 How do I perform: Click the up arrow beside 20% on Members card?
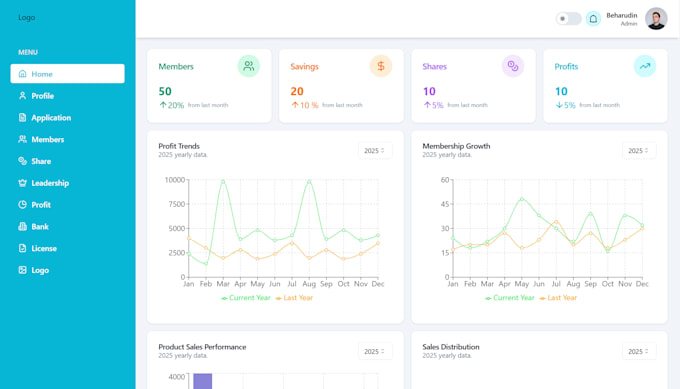coord(163,105)
